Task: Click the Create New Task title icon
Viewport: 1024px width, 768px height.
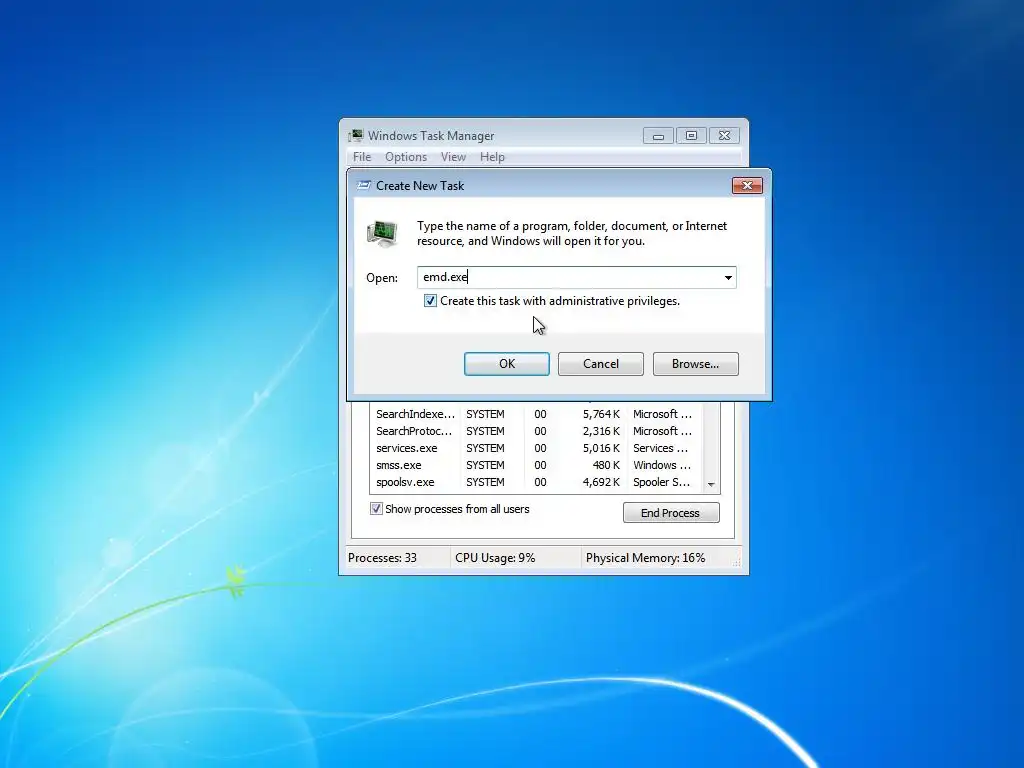Action: (364, 185)
